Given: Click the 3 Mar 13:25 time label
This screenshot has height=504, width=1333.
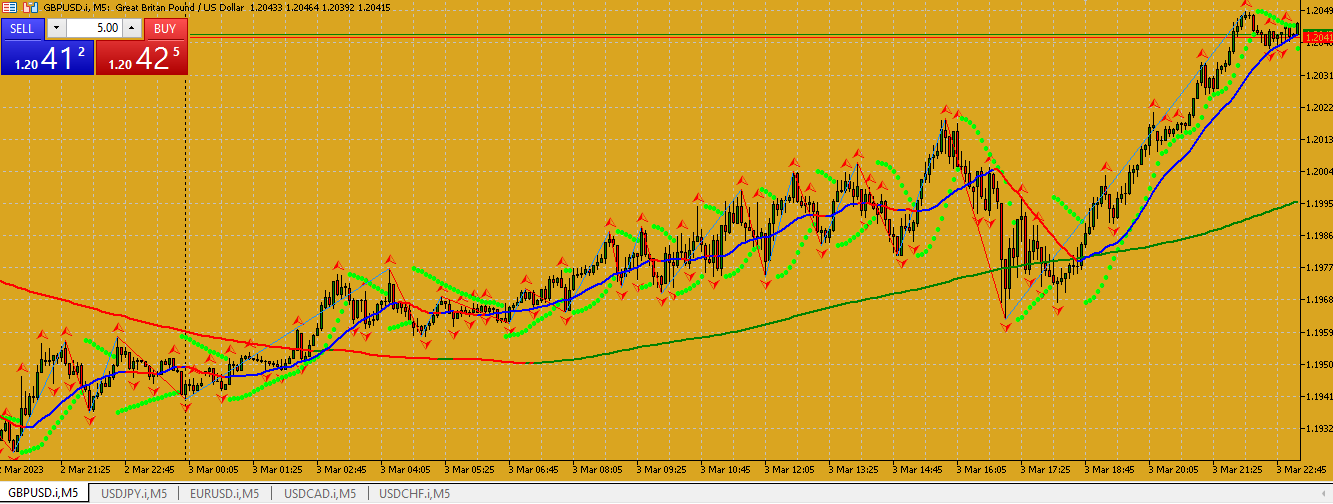Looking at the screenshot, I should pyautogui.click(x=853, y=468).
